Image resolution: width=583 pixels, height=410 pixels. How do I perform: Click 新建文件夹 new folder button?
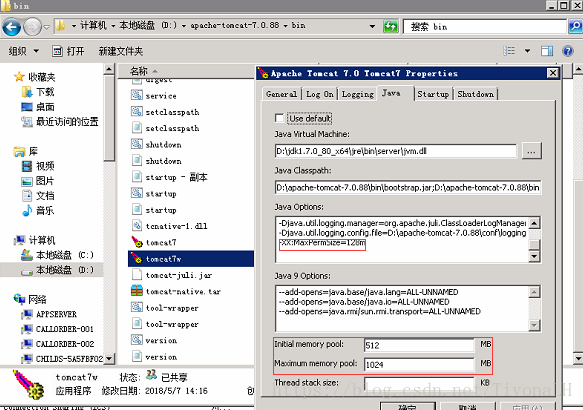click(x=120, y=51)
